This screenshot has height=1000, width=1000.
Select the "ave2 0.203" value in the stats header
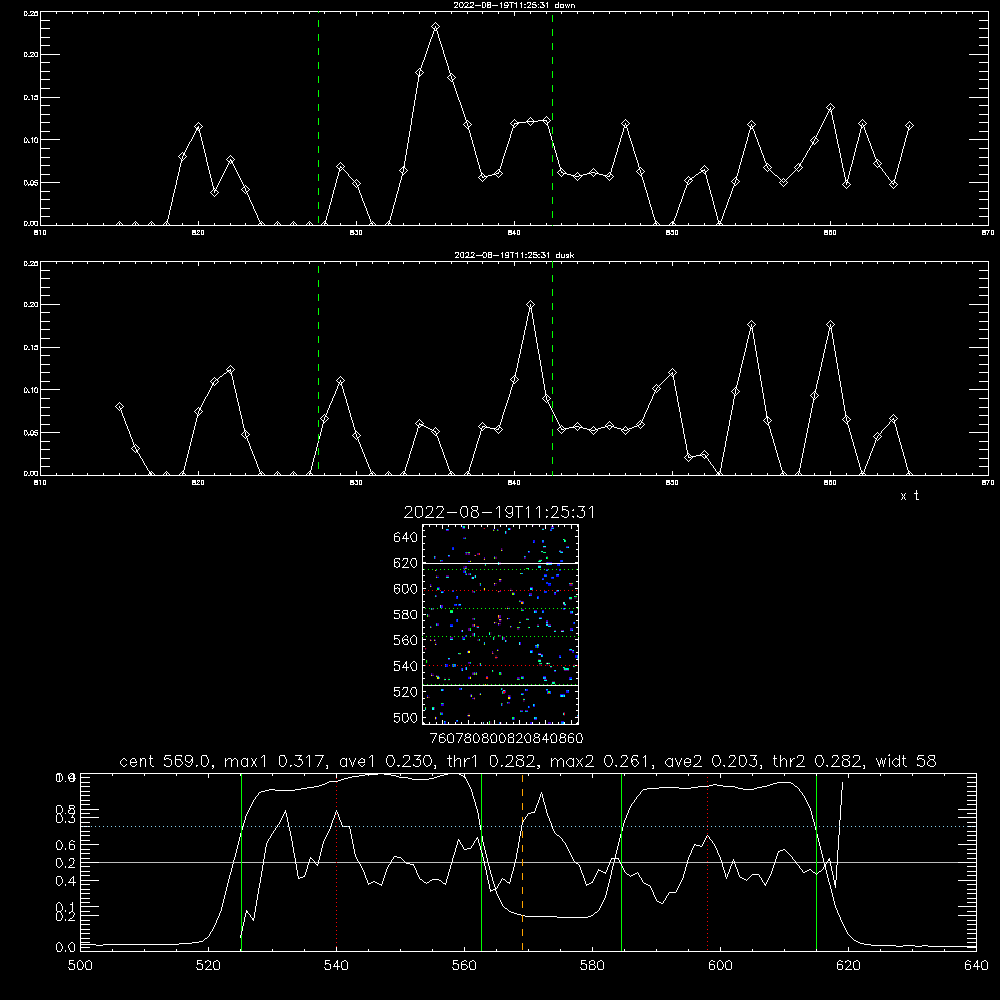(x=711, y=761)
